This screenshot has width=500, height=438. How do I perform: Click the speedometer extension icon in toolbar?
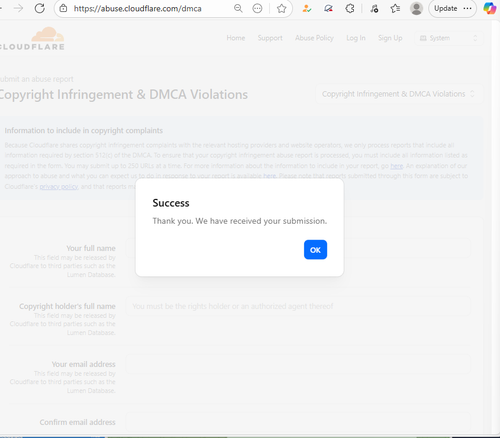(328, 9)
